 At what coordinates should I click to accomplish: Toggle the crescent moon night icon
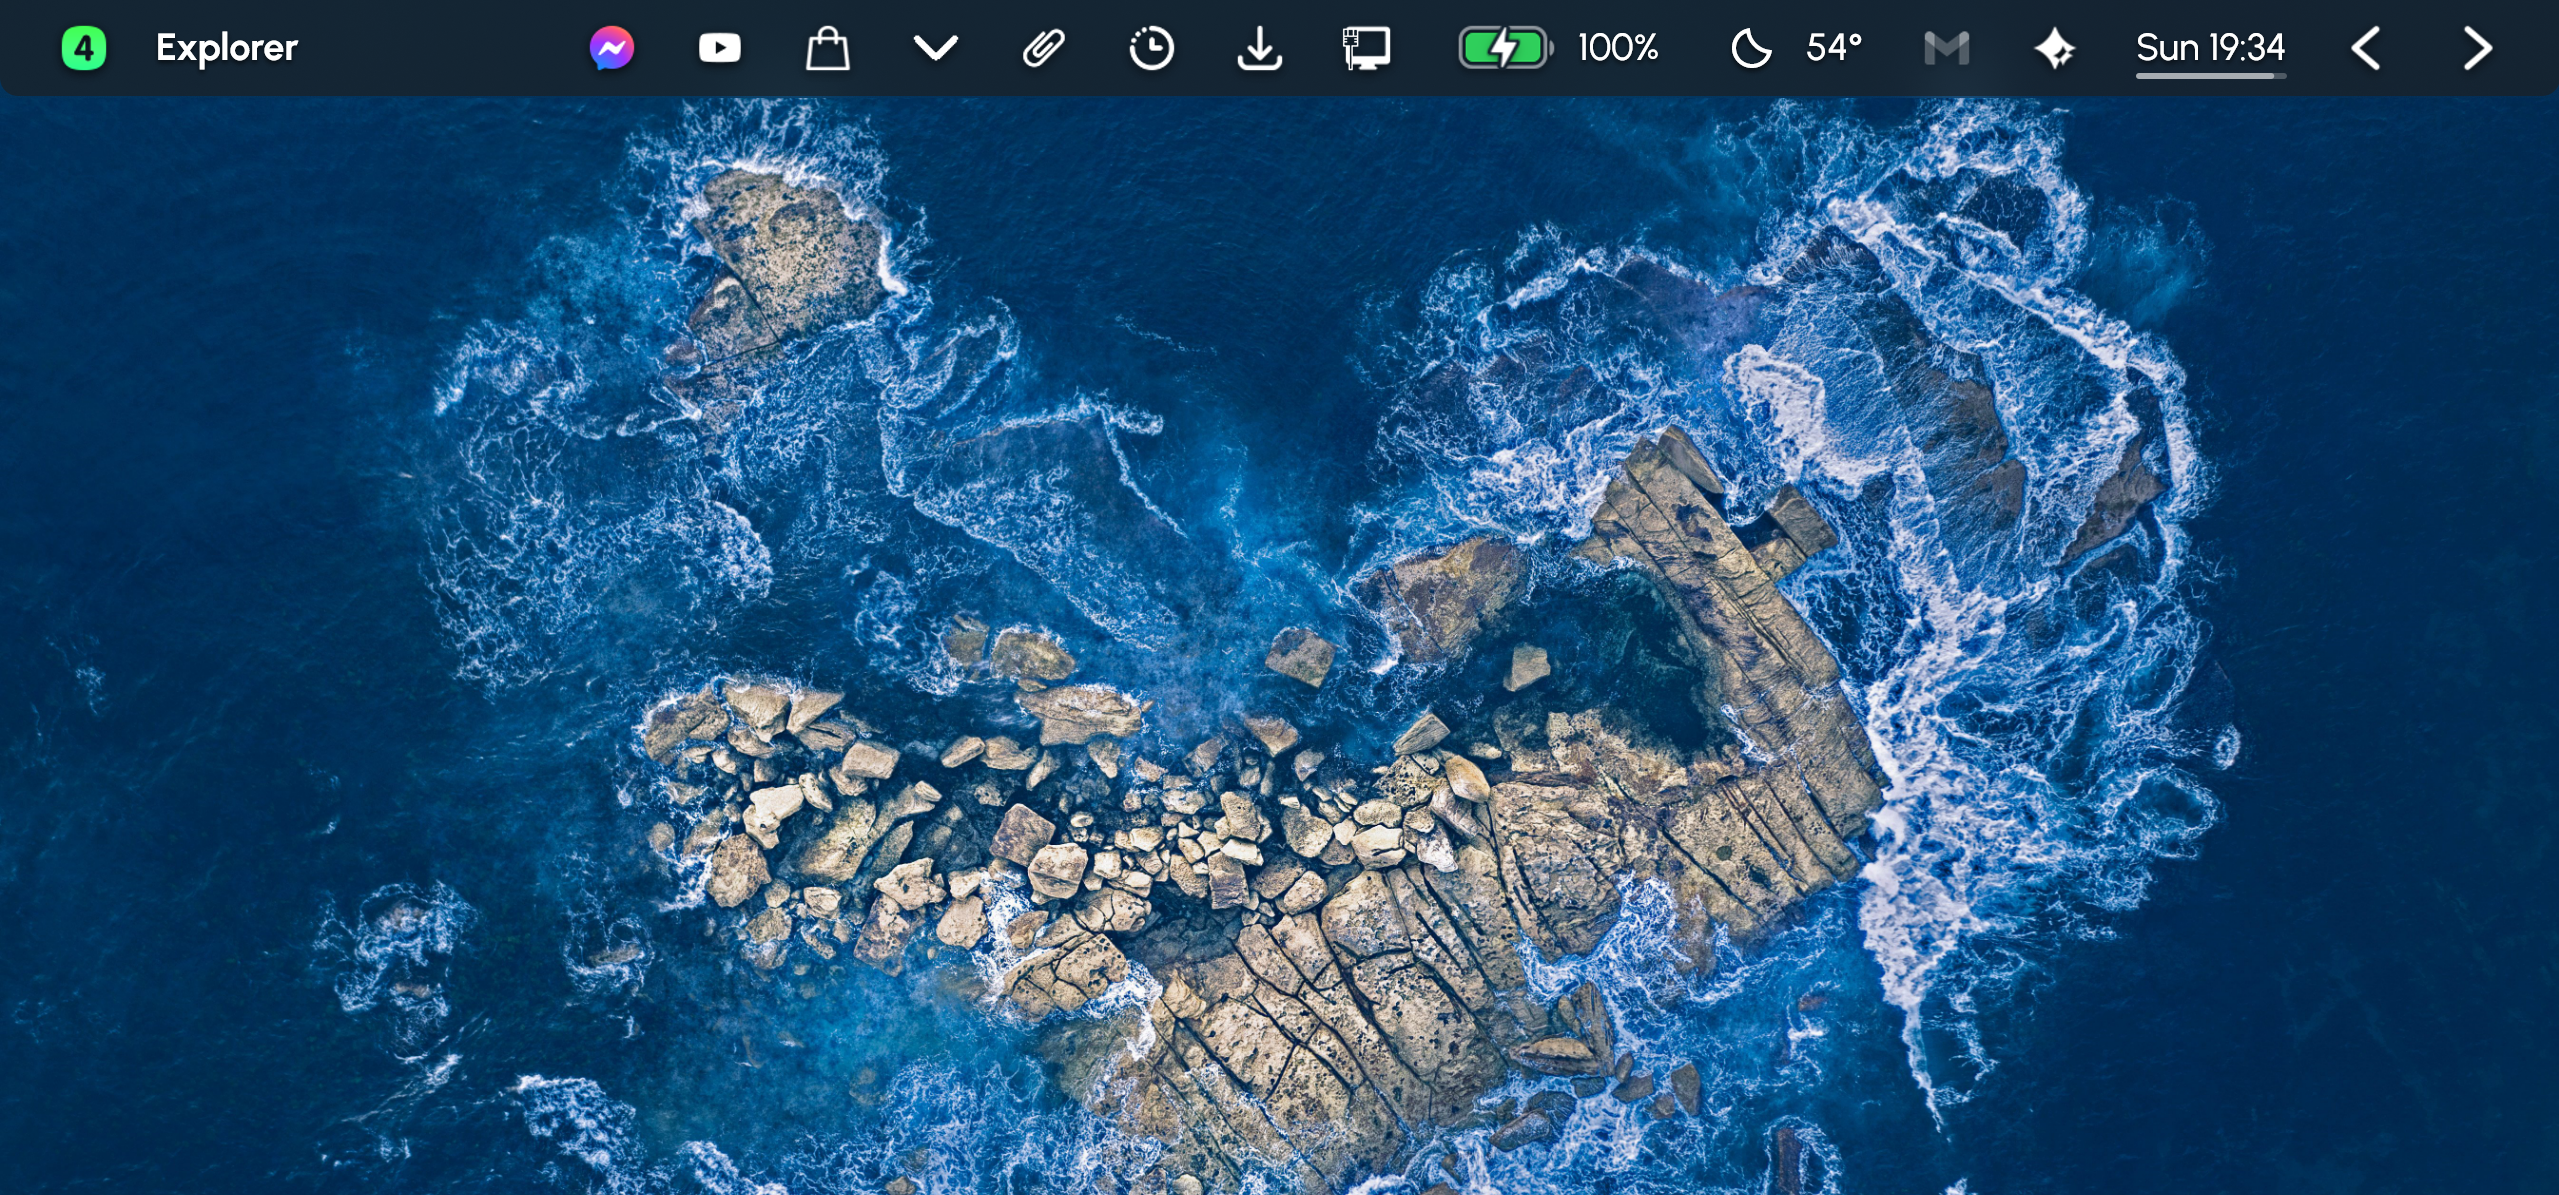(x=1751, y=48)
